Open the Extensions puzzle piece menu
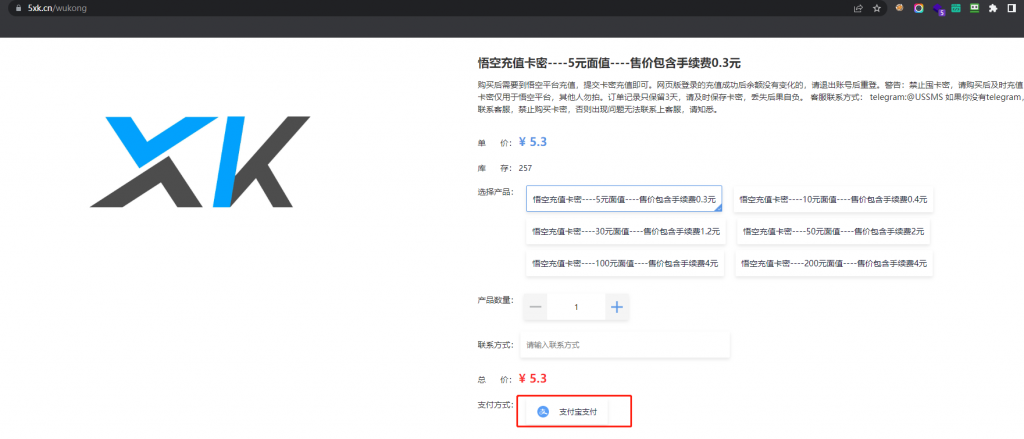The image size is (1024, 439). [x=993, y=8]
